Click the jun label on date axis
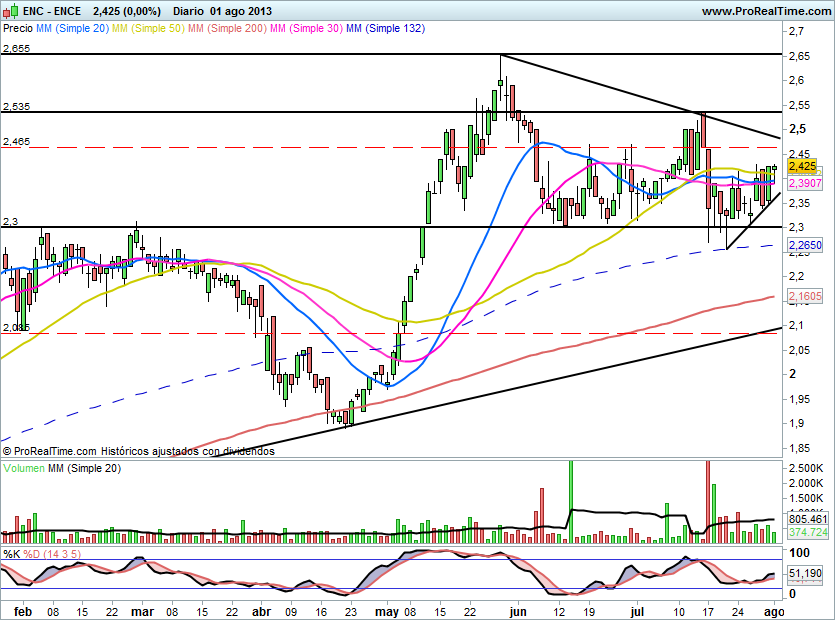Viewport: 835px width, 620px height. (x=518, y=611)
